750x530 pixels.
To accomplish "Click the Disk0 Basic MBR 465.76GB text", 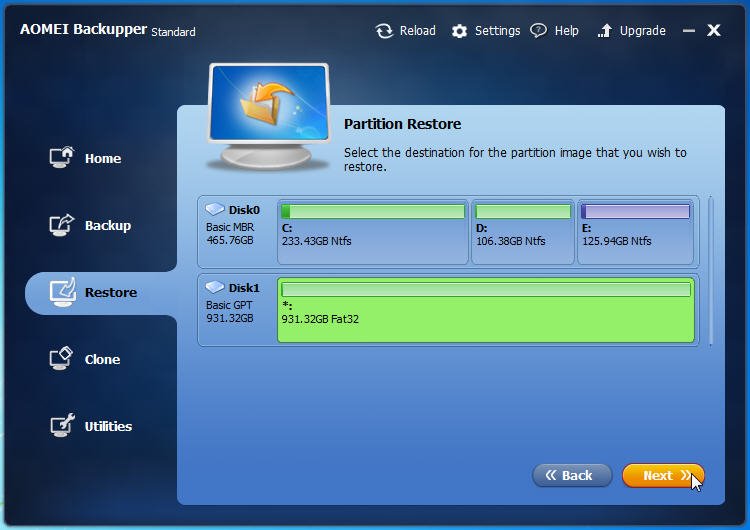I will 230,233.
